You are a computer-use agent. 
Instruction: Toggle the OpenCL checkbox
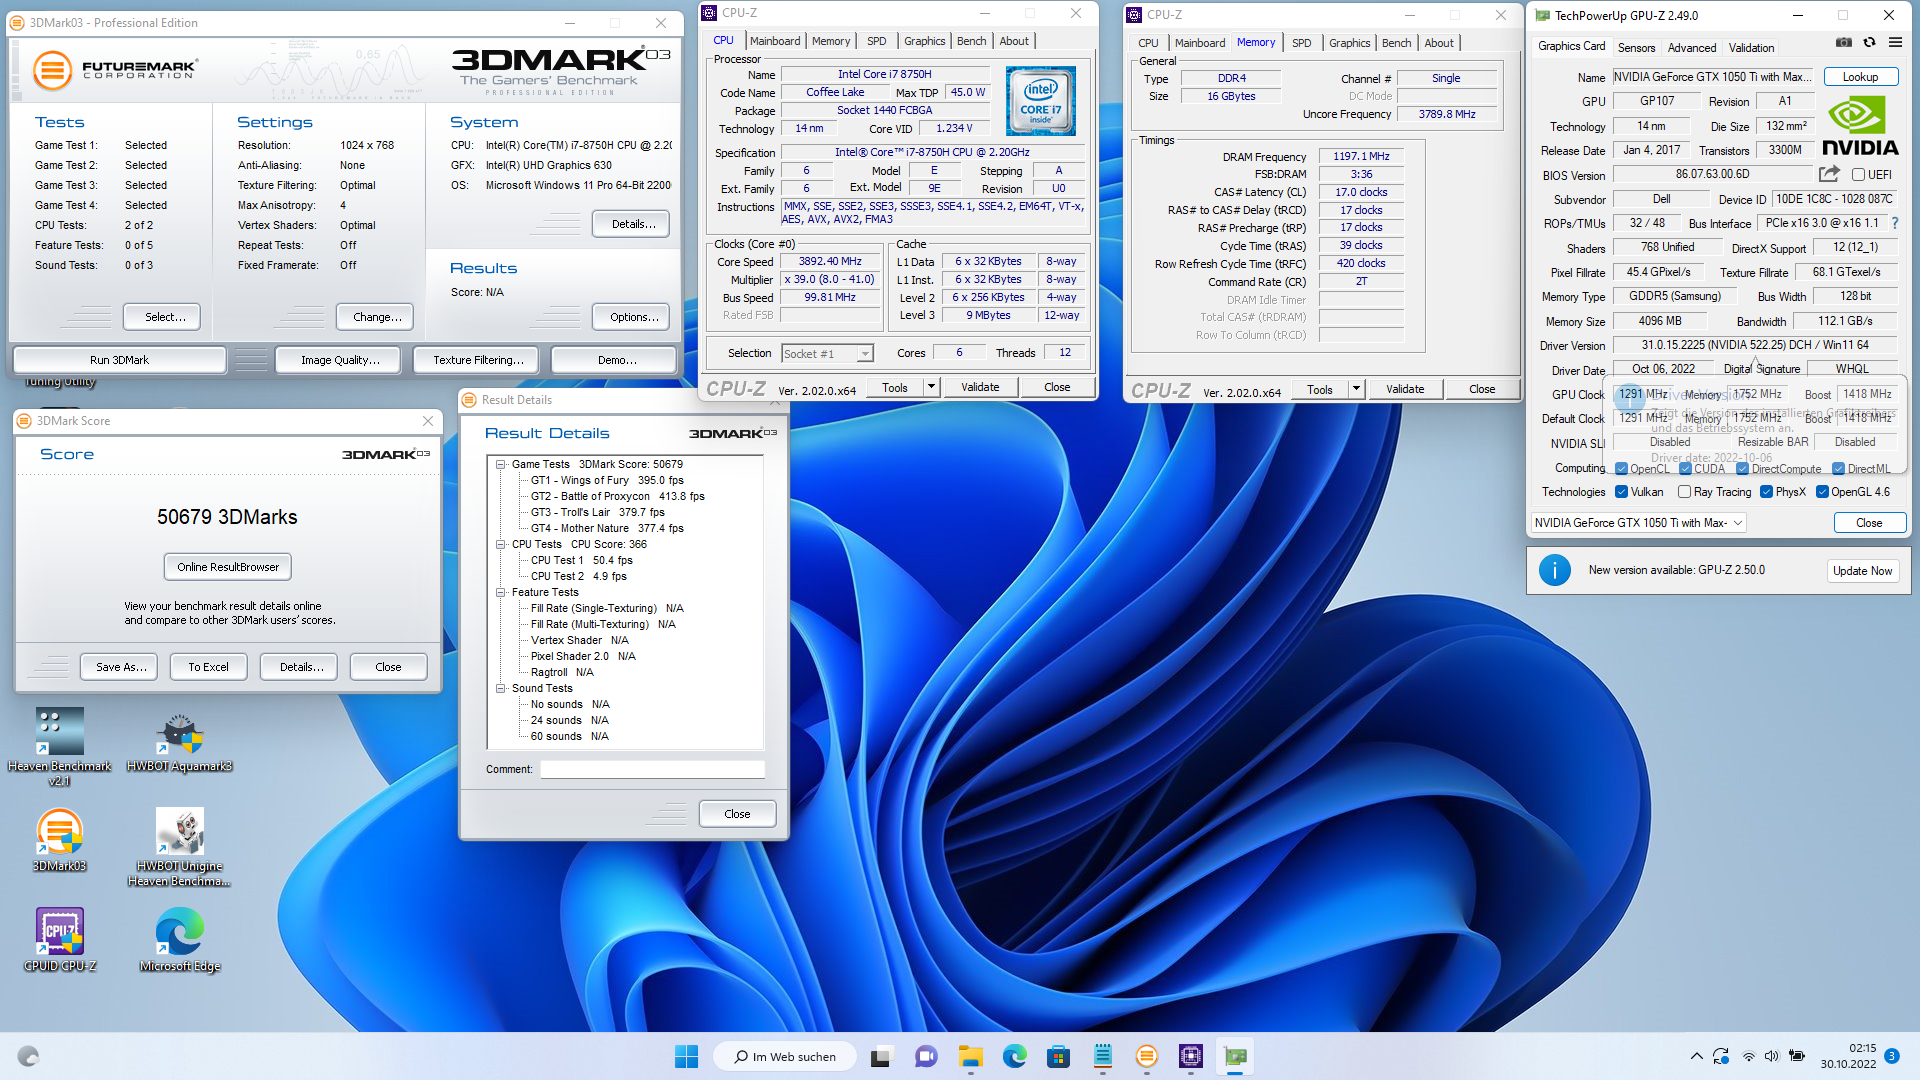pyautogui.click(x=1621, y=468)
